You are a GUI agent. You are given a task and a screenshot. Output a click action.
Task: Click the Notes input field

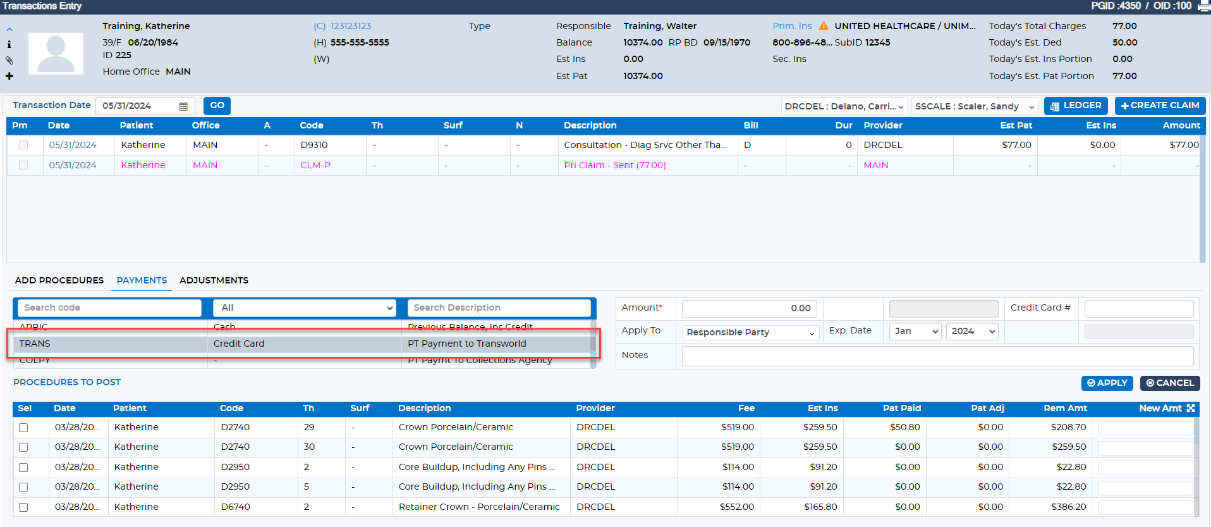click(938, 356)
